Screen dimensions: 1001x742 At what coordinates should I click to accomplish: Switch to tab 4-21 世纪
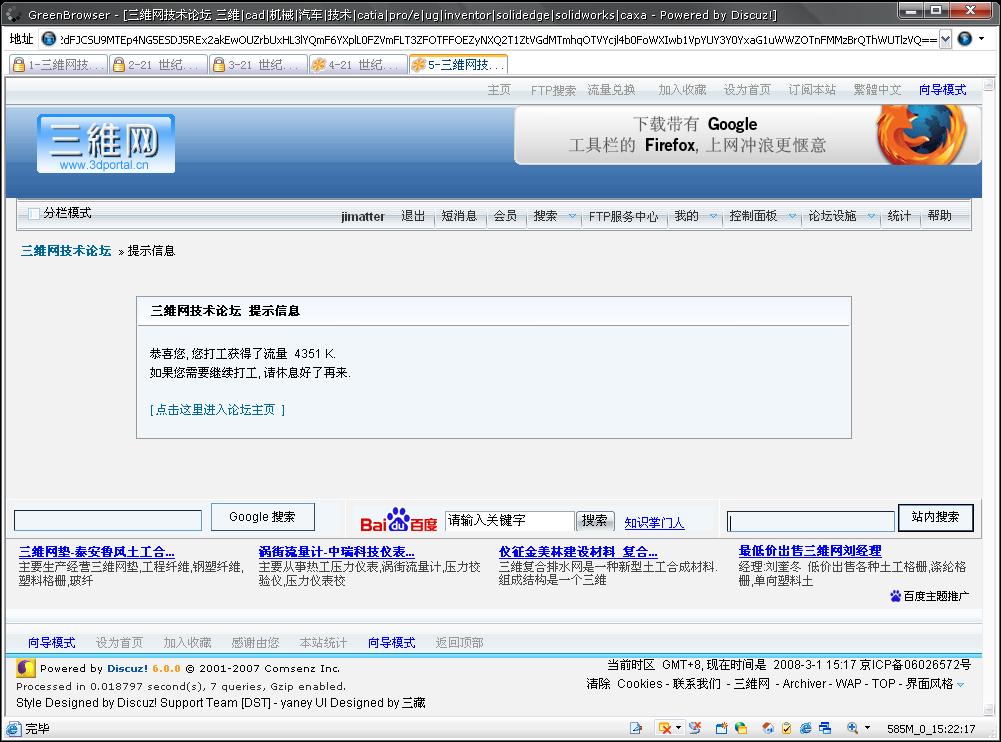[358, 64]
